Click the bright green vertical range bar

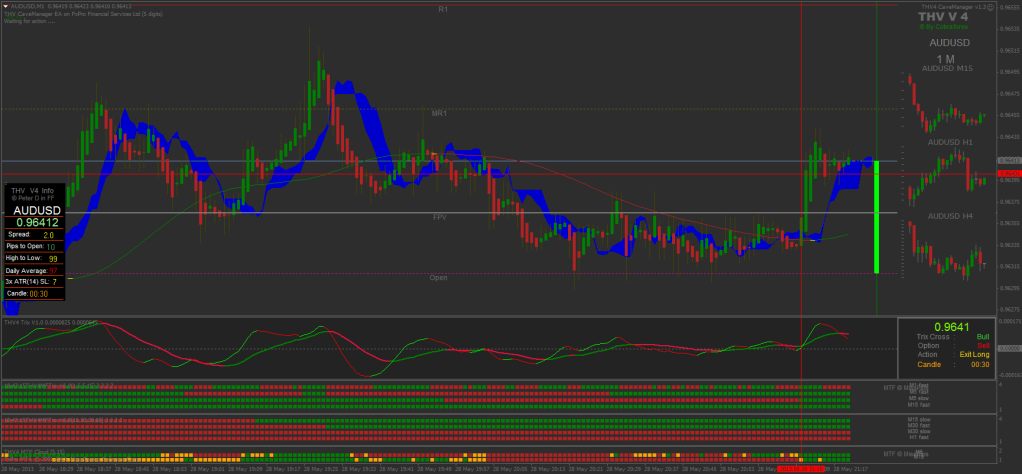pos(877,217)
